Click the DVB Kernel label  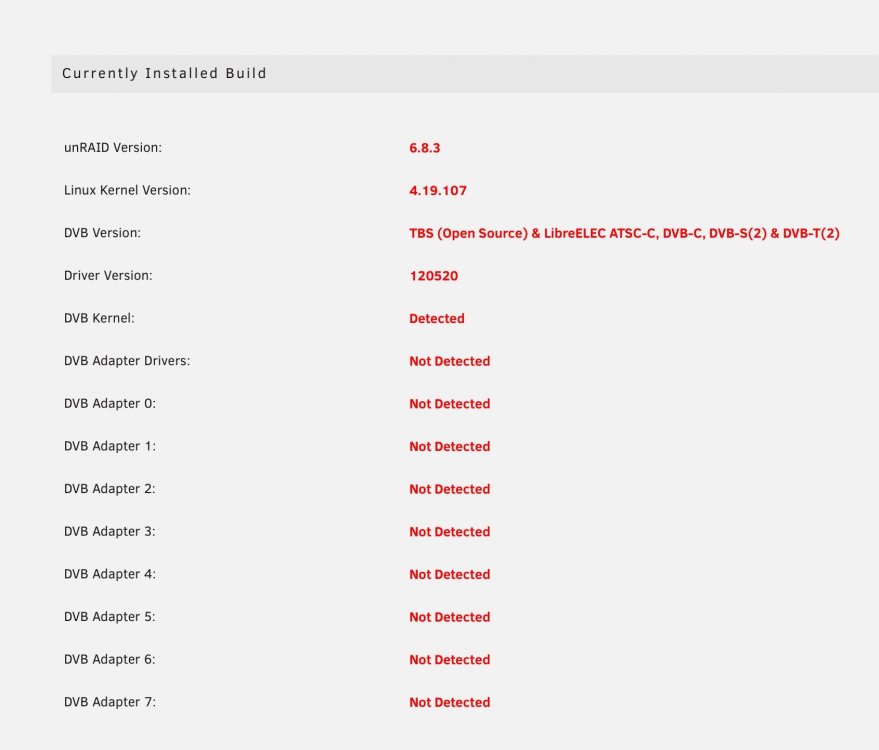click(x=99, y=318)
